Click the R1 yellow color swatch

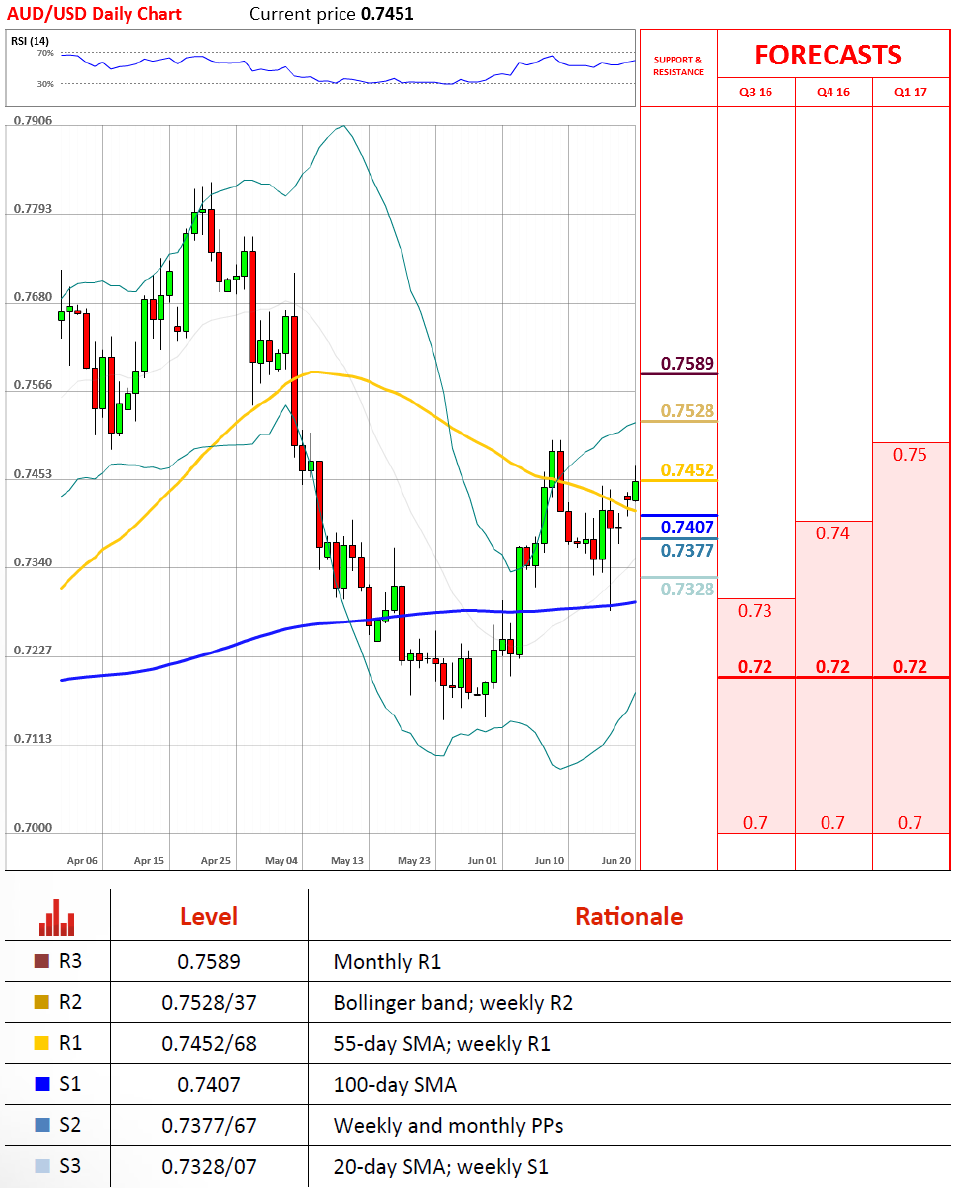(42, 1043)
